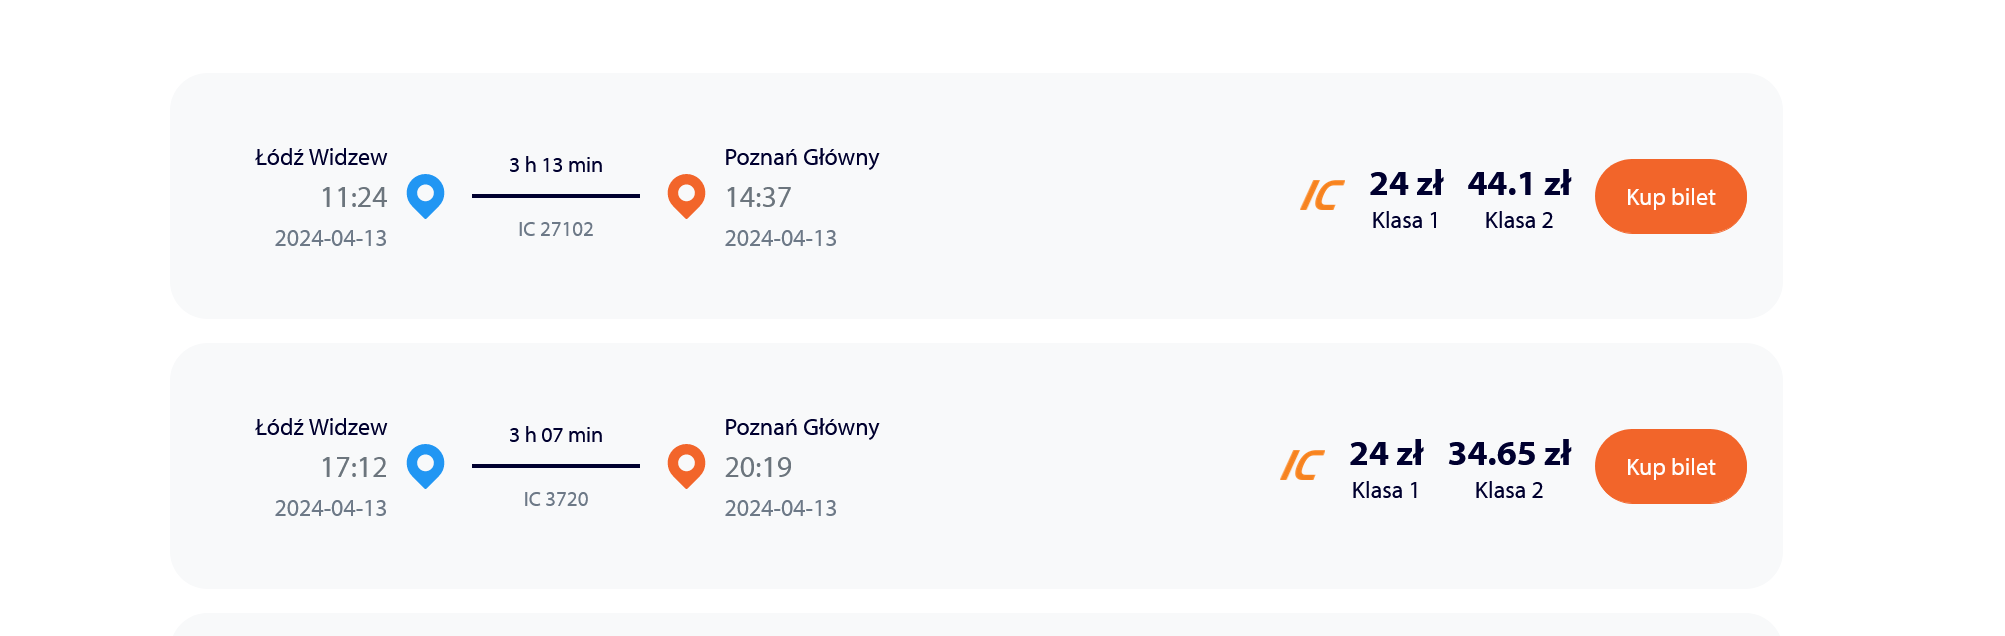Select 24 zł Klasa 1 on IC 3720

(x=1385, y=470)
